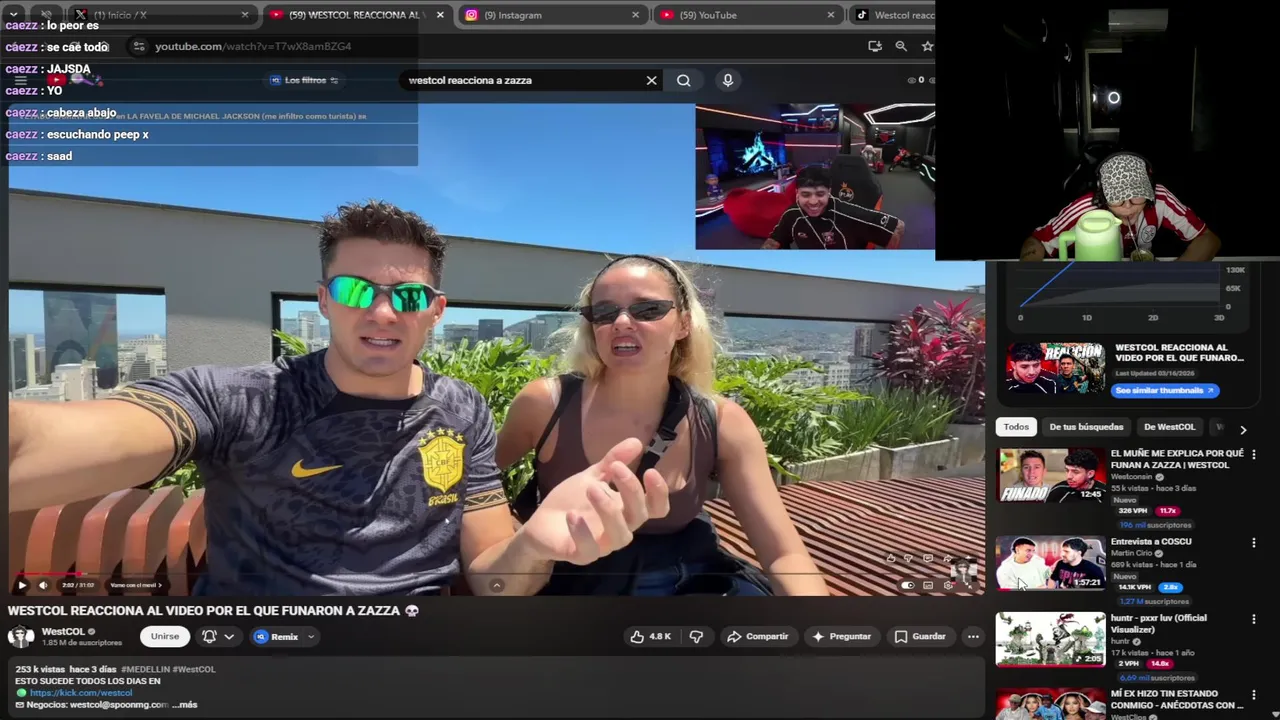1280x720 pixels.
Task: Click the chapter label next to the timestamp
Action: point(135,585)
